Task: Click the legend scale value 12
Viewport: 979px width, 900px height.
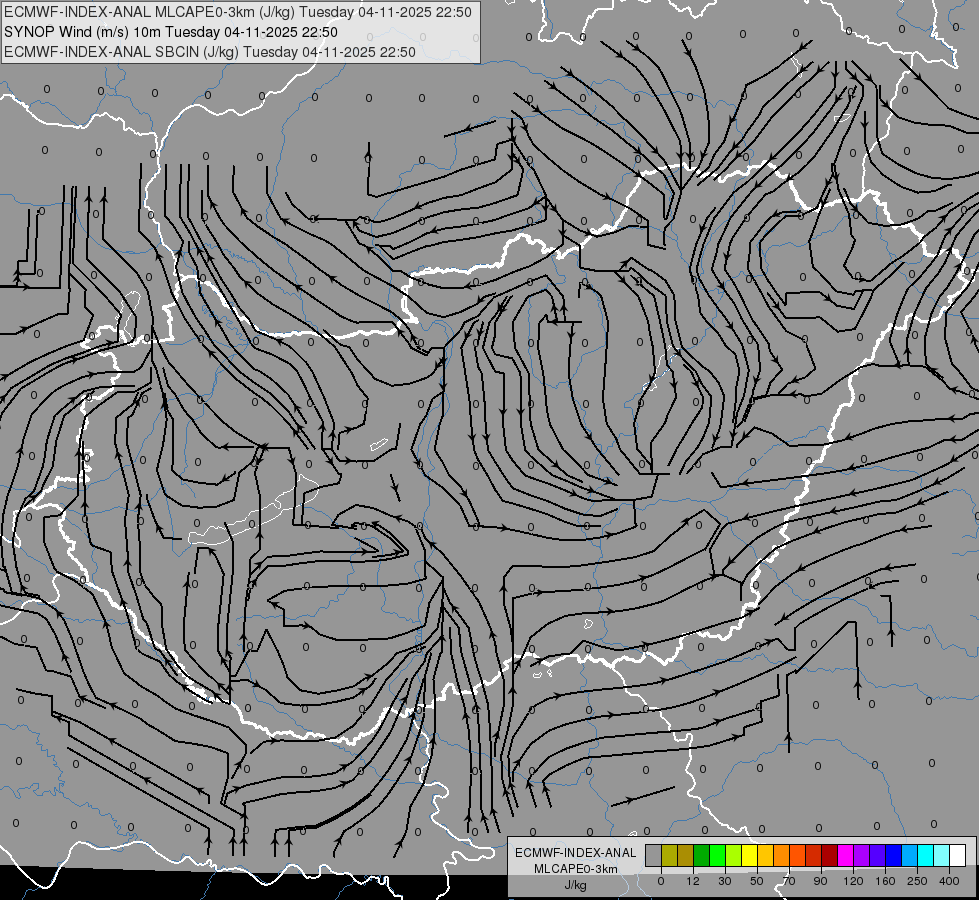Action: 693,881
